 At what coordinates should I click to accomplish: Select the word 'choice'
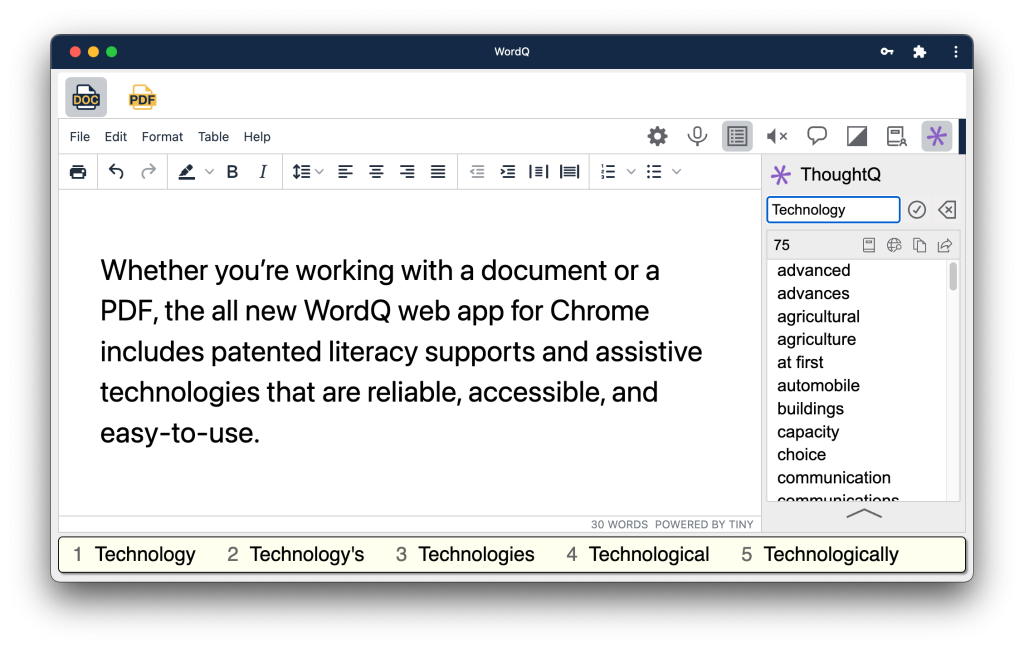coord(801,454)
